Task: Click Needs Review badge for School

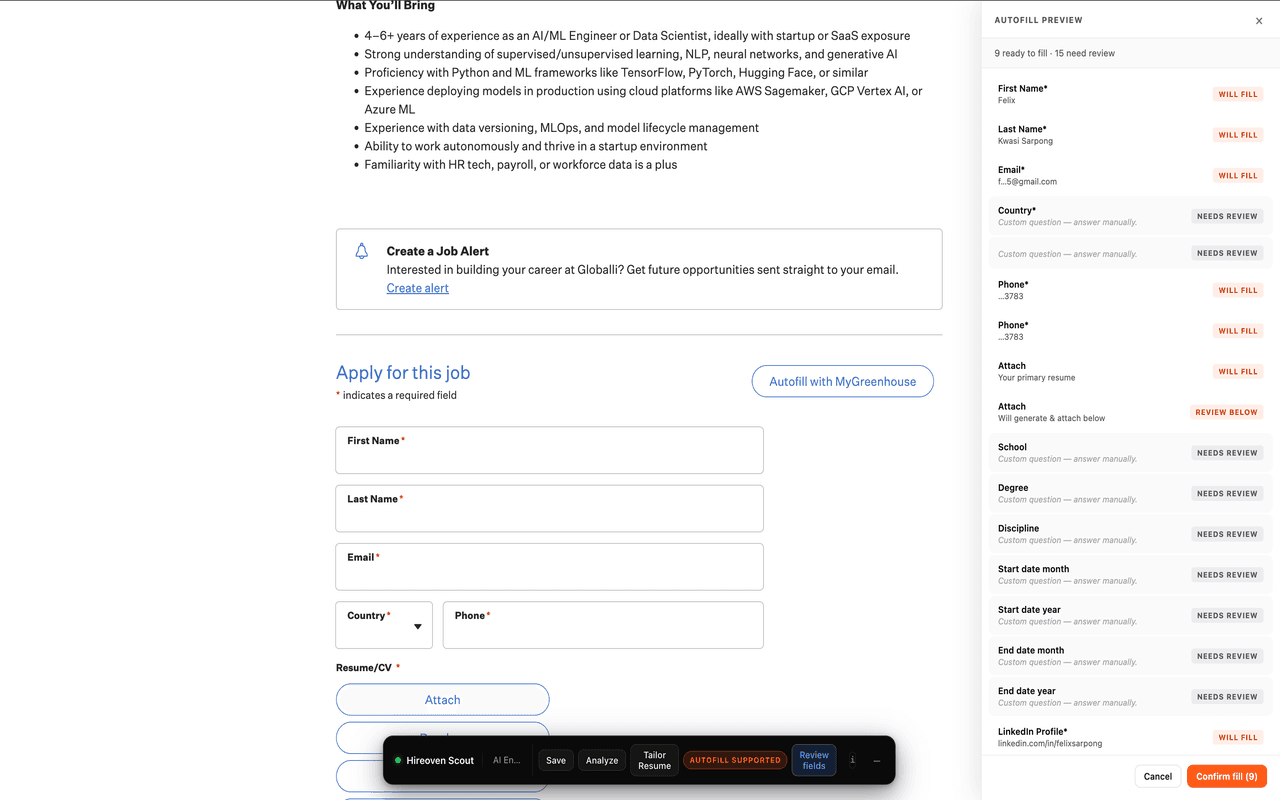Action: [1227, 453]
